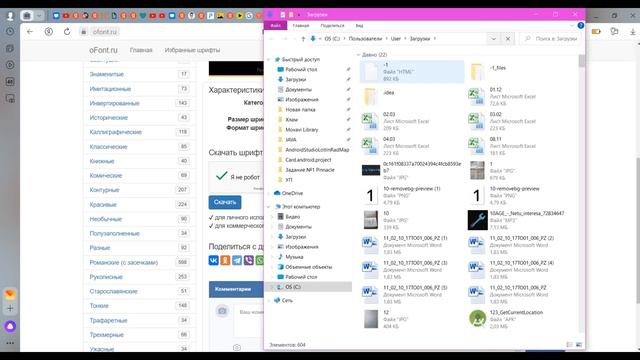Open the Explorer address history dropdown
640x360 pixels.
493,39
